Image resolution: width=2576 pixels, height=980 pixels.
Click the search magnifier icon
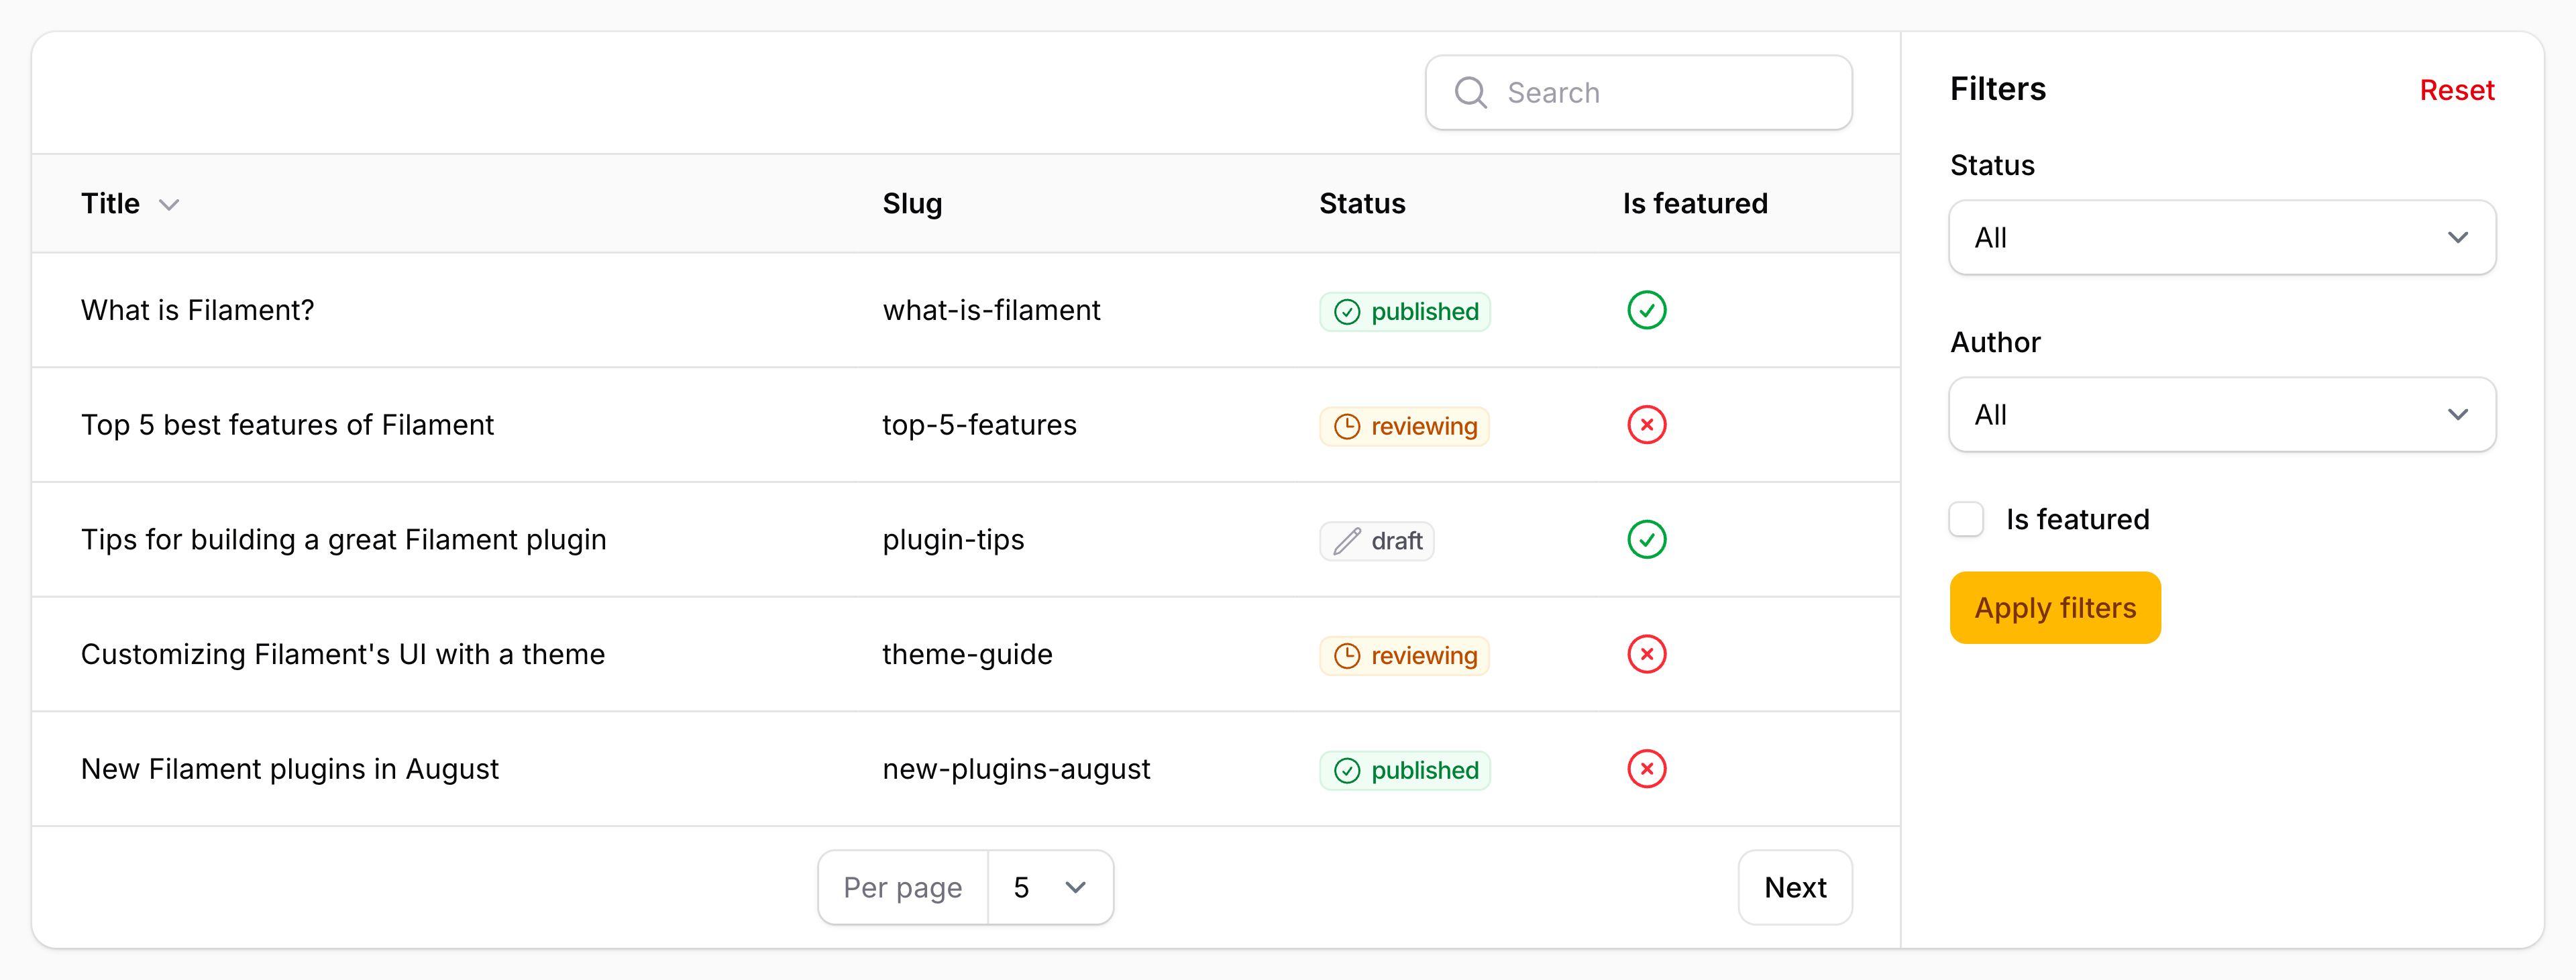(1470, 92)
